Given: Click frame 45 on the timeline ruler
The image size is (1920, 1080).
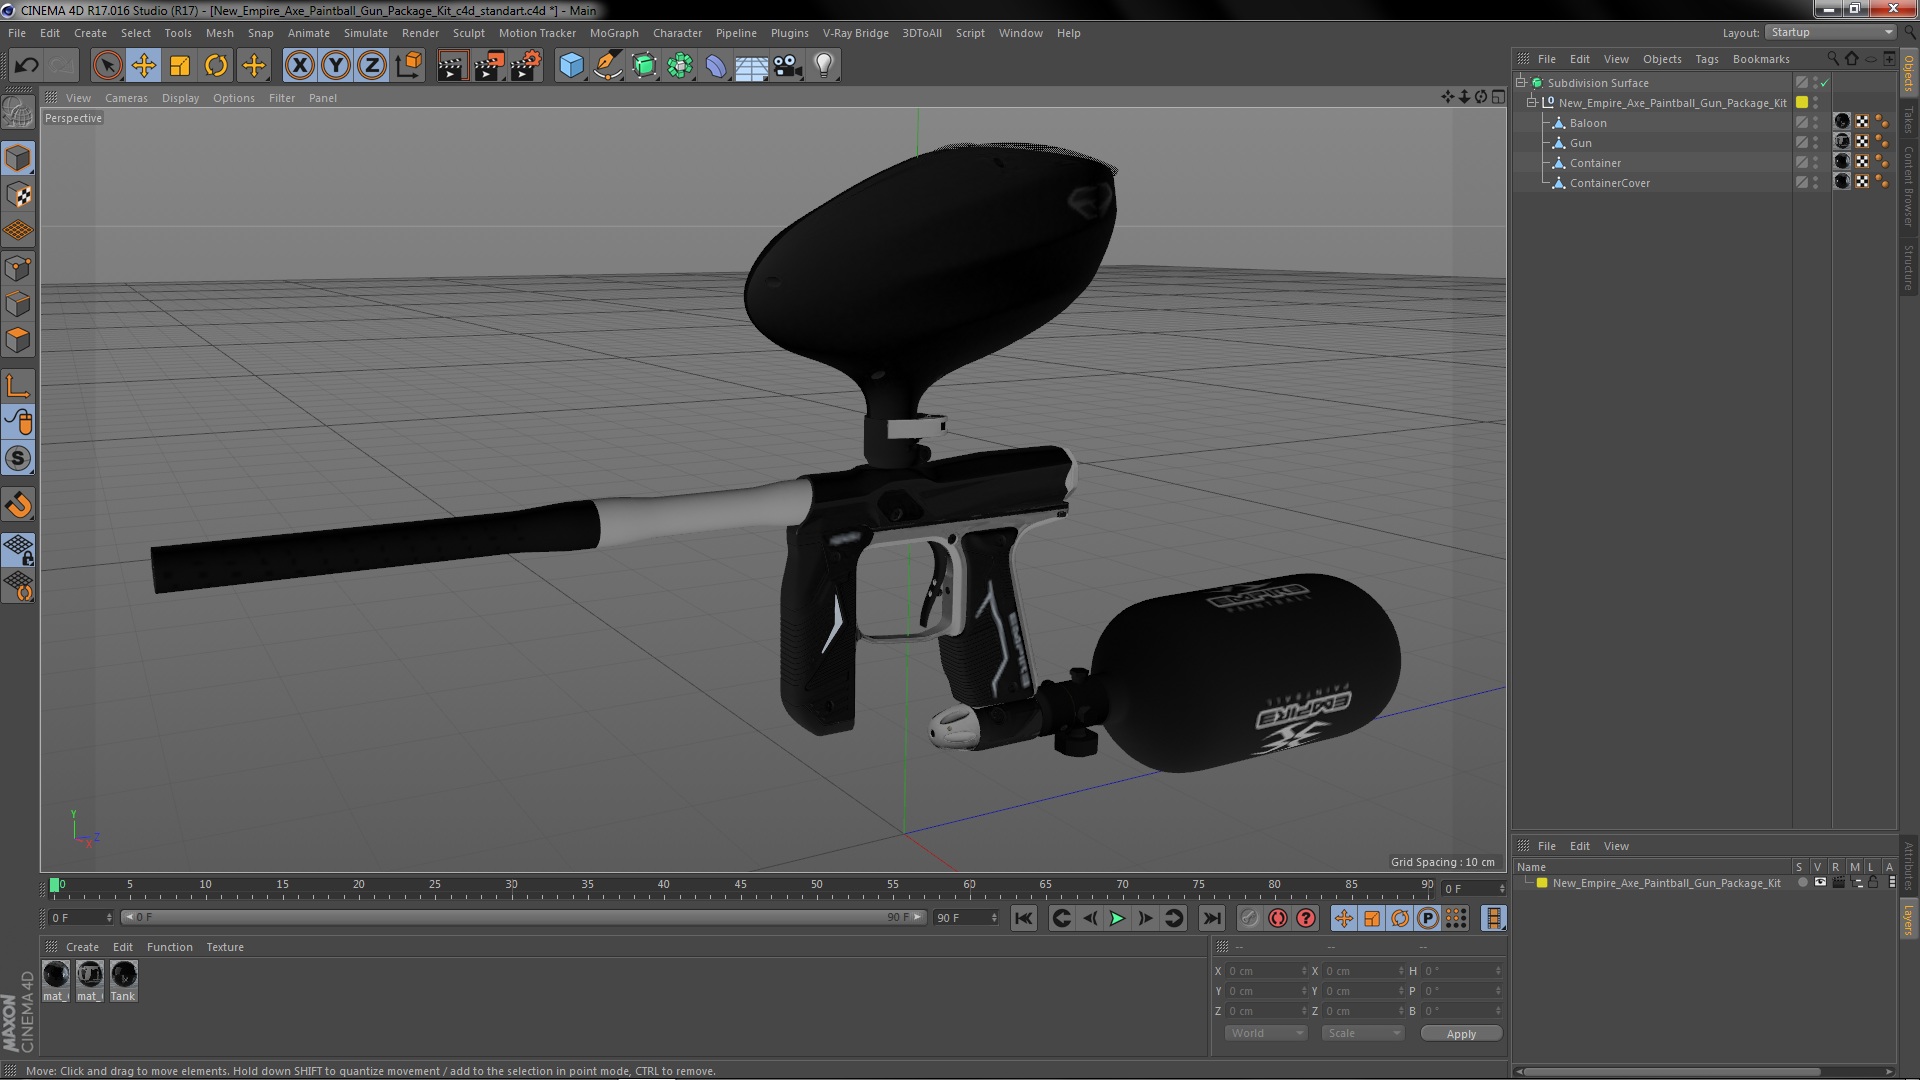Looking at the screenshot, I should click(x=740, y=885).
